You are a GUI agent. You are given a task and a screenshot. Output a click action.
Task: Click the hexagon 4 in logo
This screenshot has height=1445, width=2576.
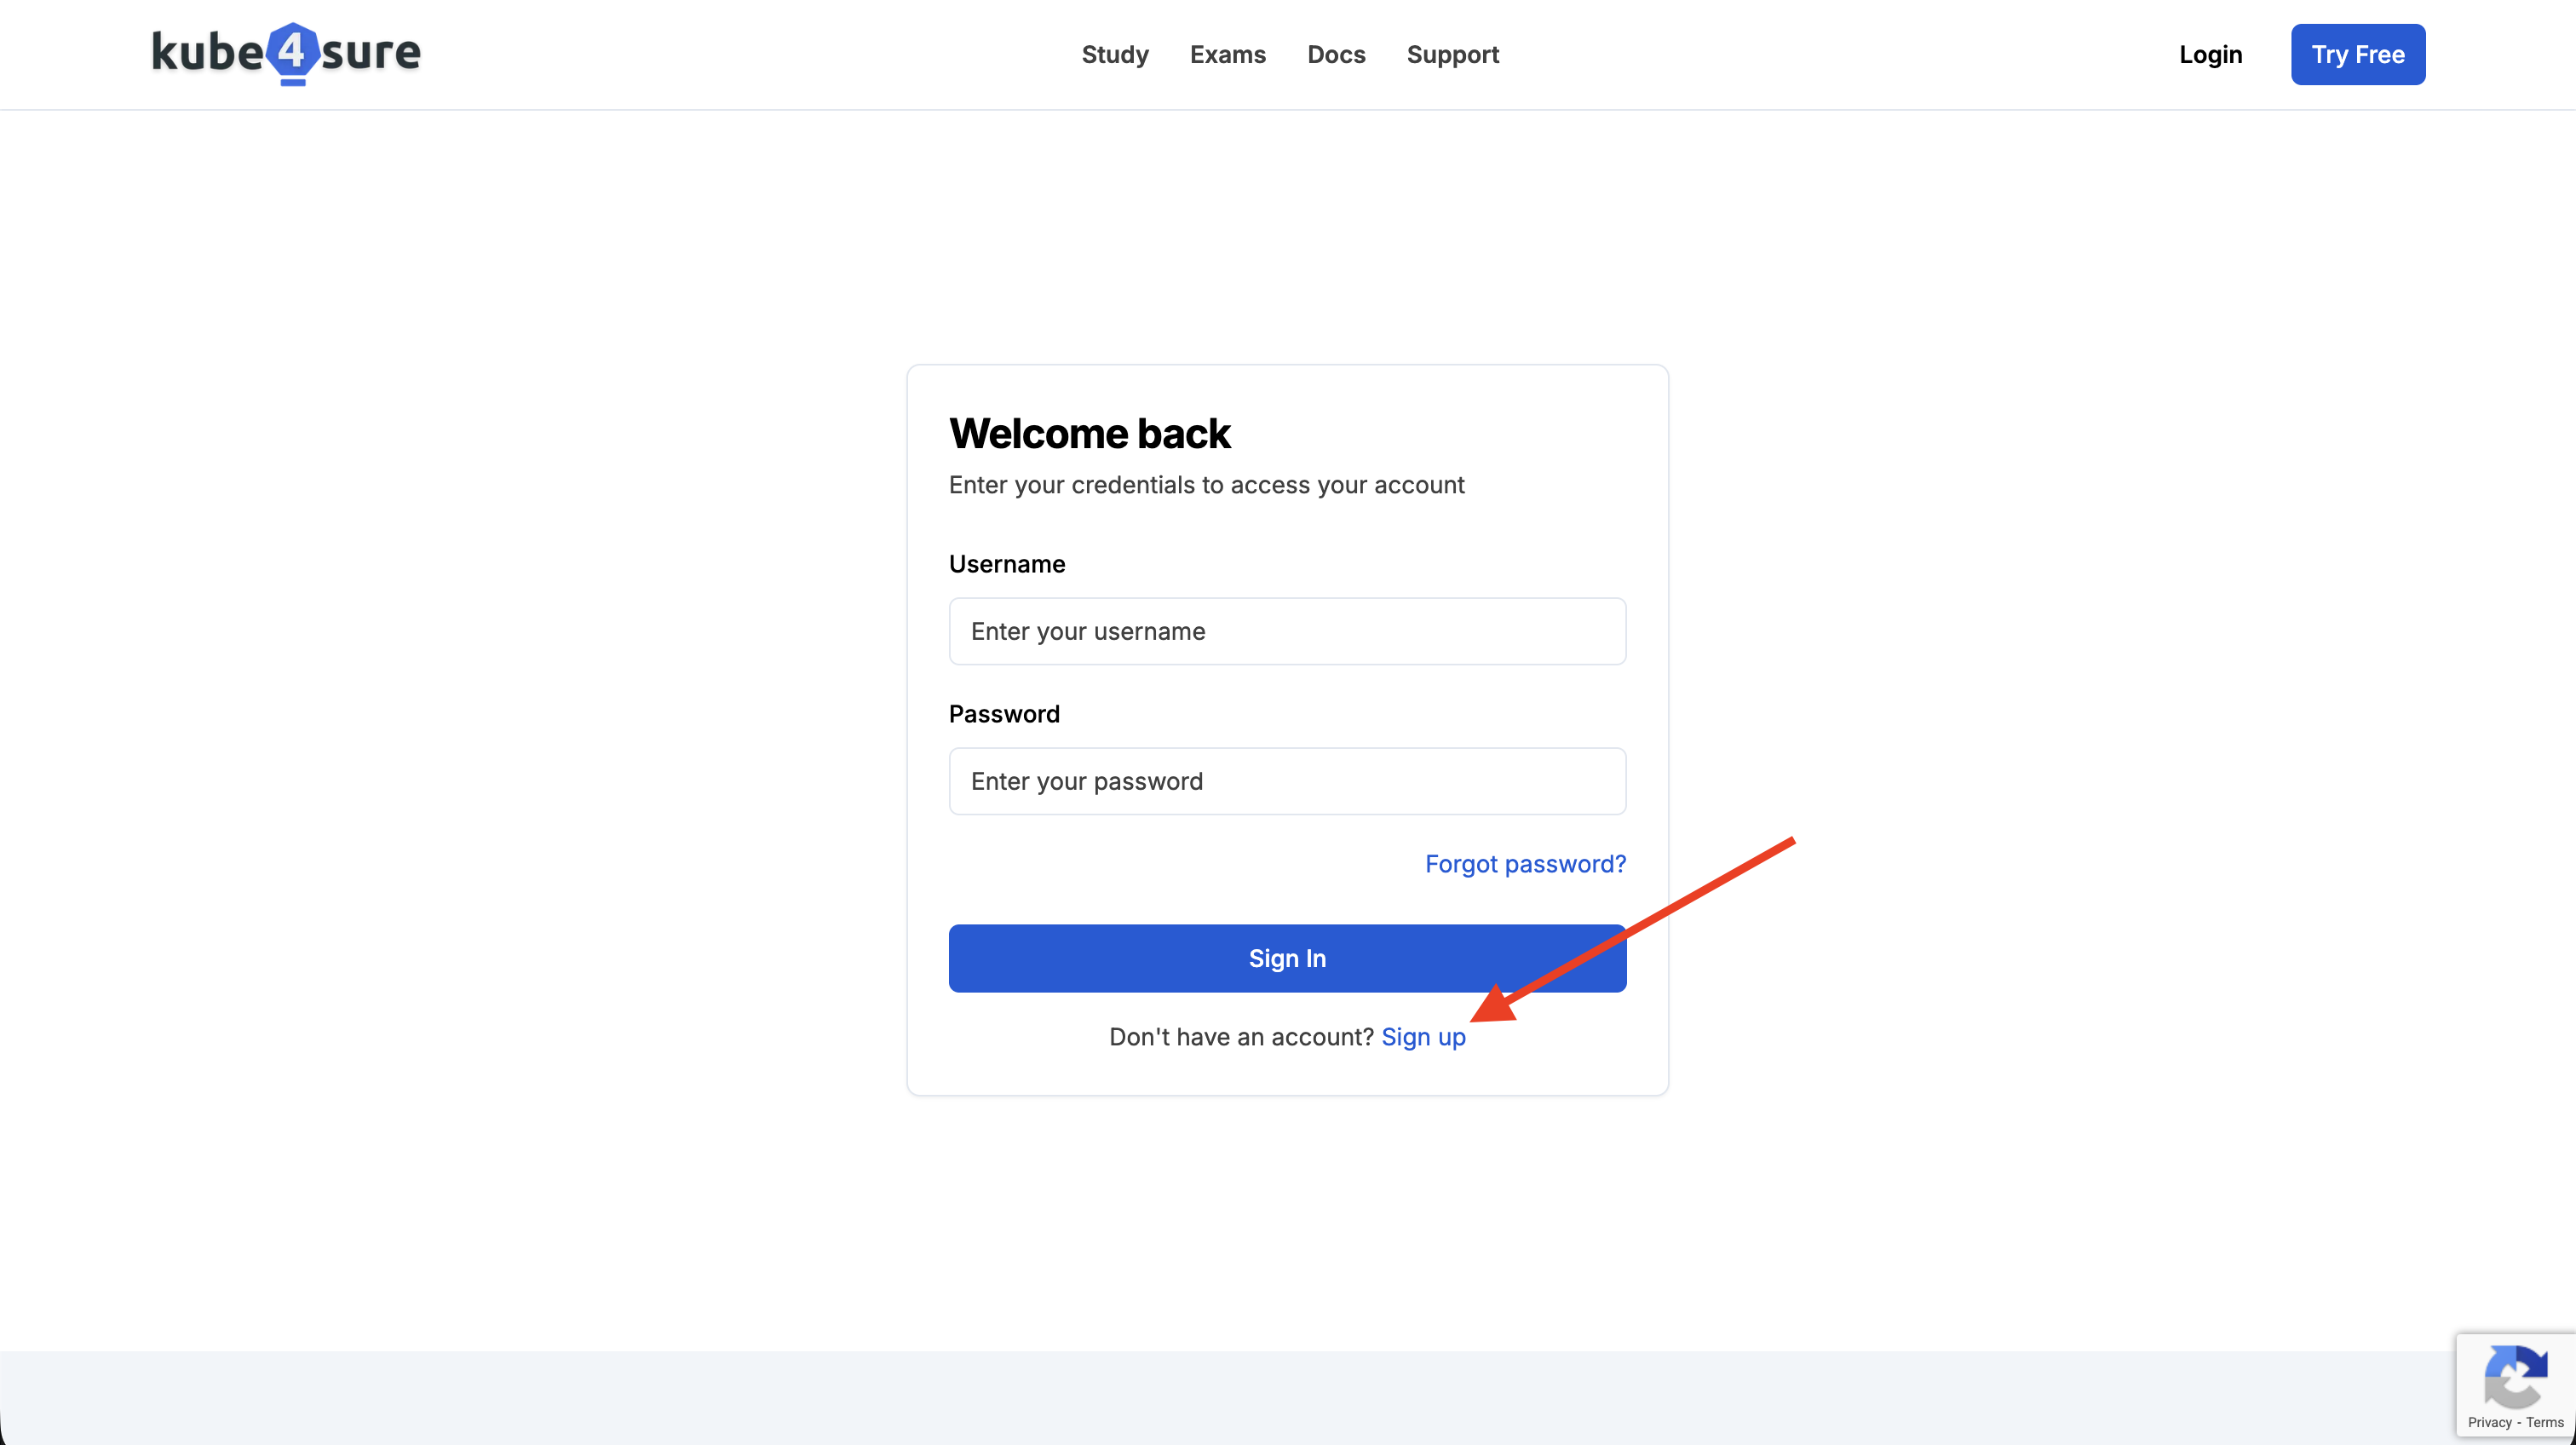(292, 52)
